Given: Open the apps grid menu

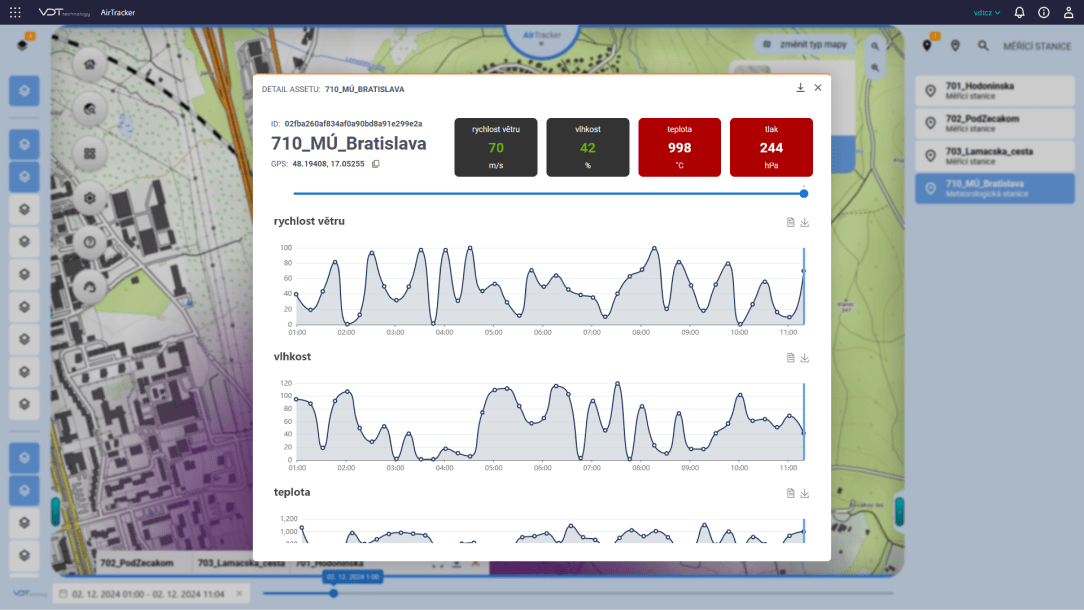Looking at the screenshot, I should click(15, 13).
